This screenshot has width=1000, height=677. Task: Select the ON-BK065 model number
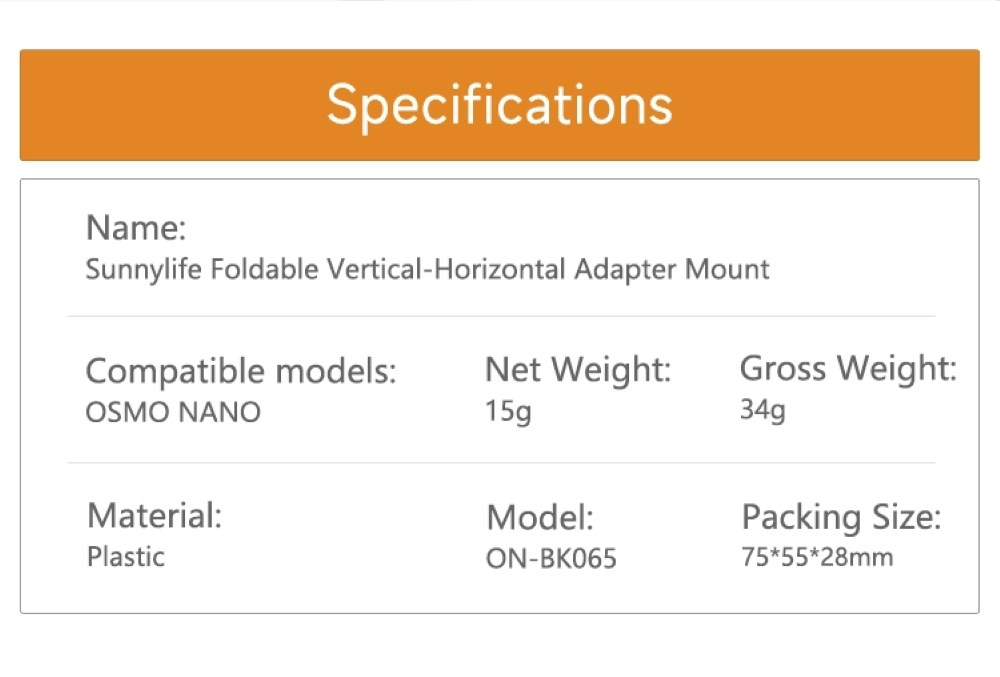[551, 558]
